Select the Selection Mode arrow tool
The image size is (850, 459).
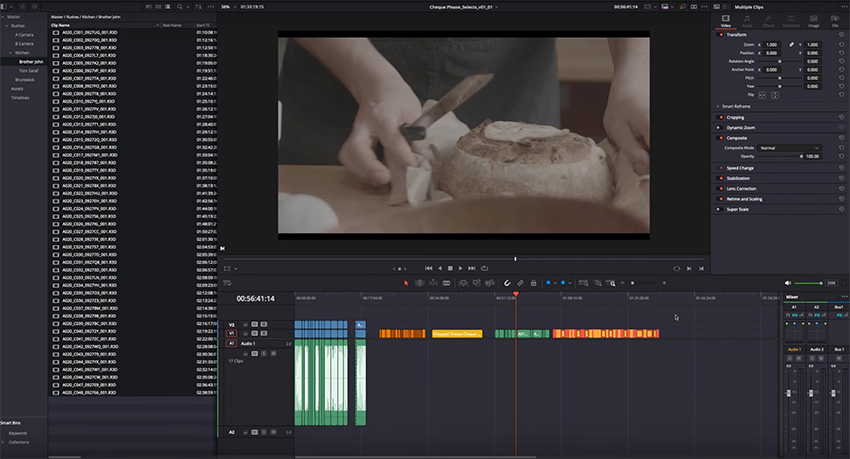click(x=405, y=283)
